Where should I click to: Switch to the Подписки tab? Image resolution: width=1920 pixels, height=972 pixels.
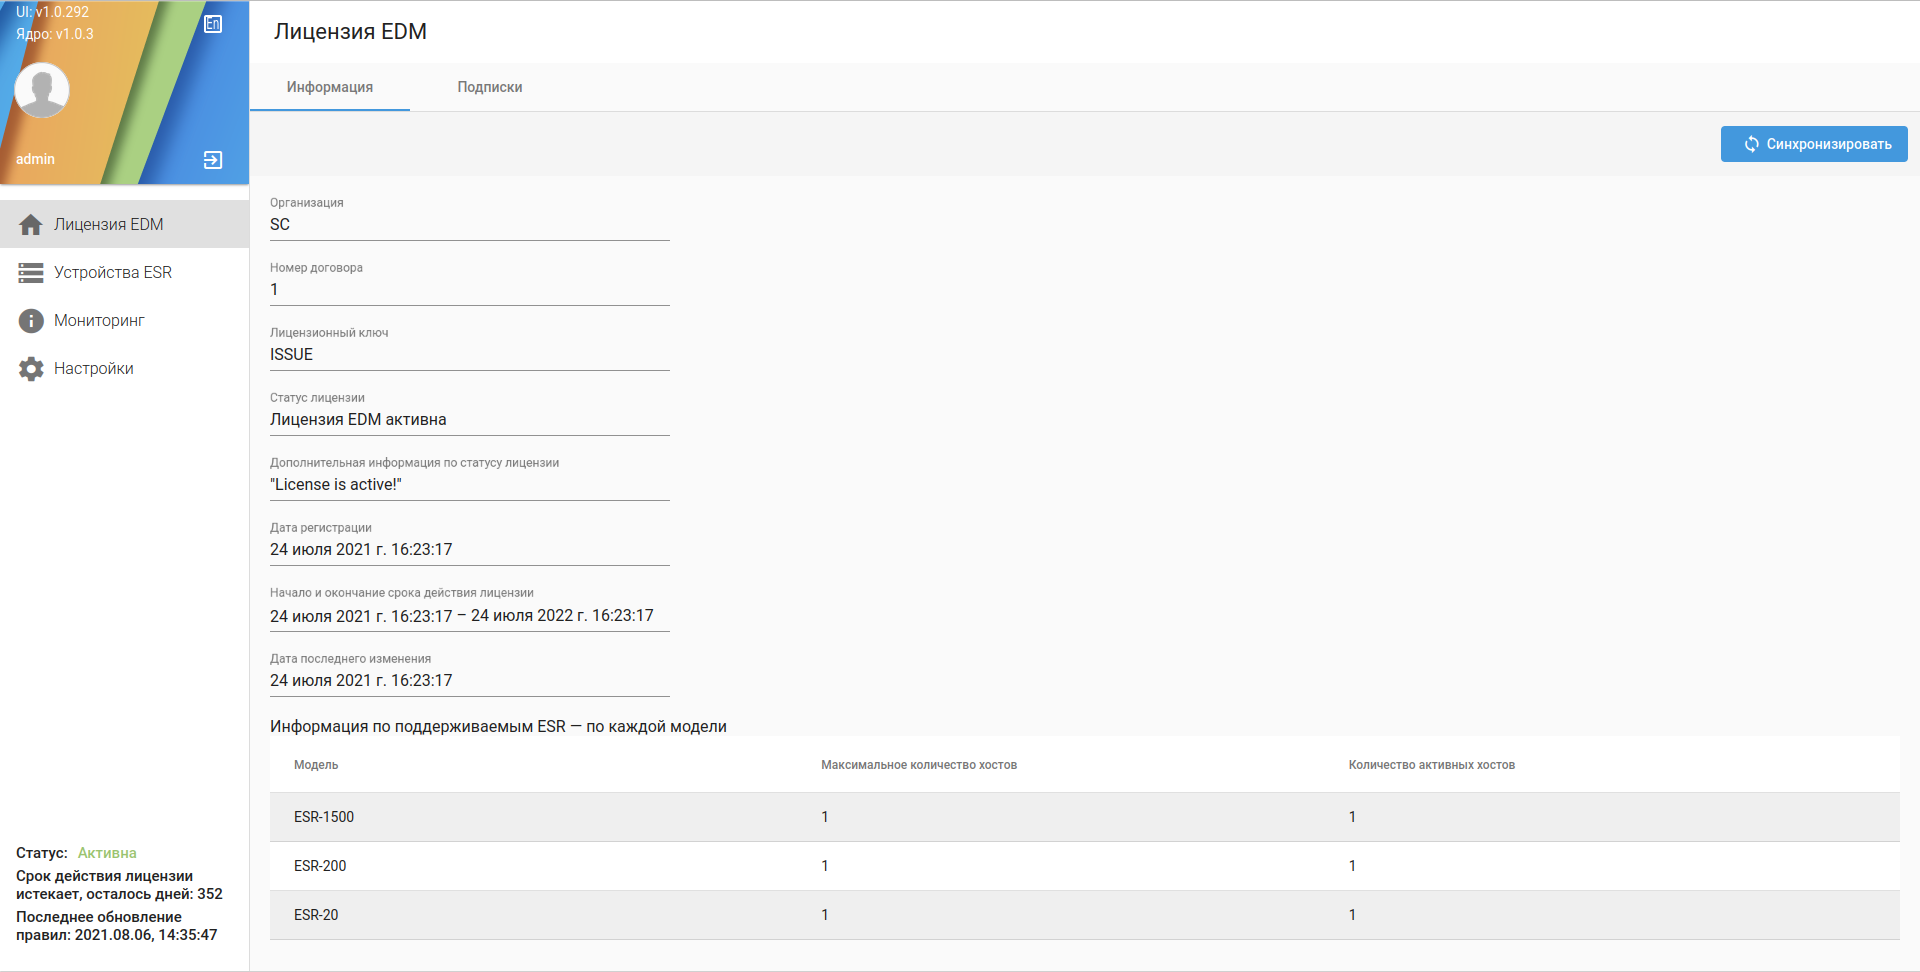(x=489, y=87)
